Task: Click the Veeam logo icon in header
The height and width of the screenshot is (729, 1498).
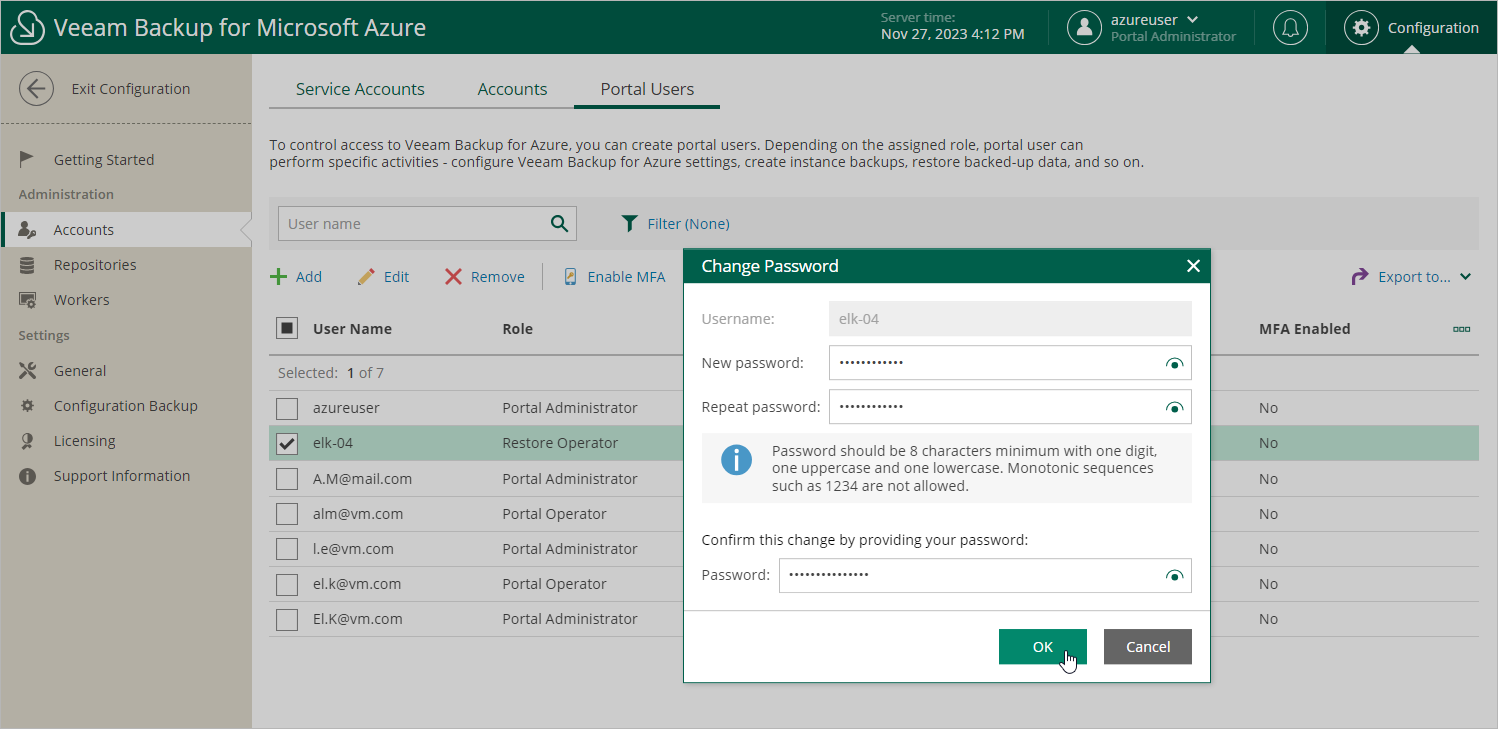Action: [28, 28]
